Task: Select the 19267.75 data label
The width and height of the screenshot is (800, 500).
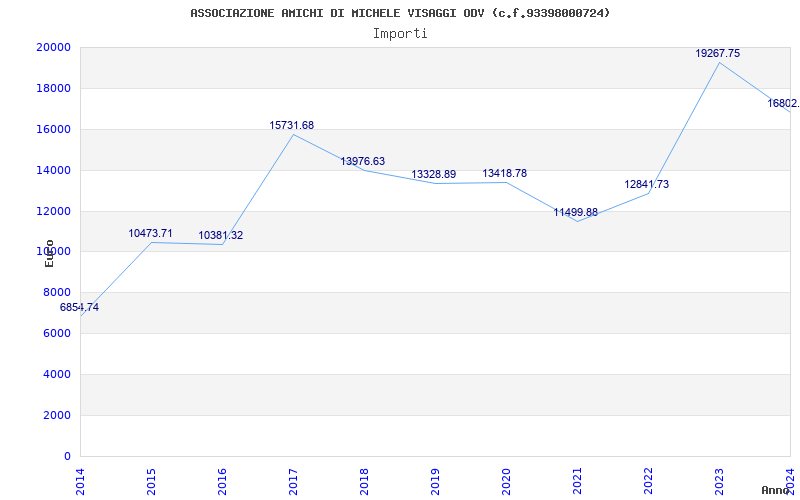Action: coord(717,54)
